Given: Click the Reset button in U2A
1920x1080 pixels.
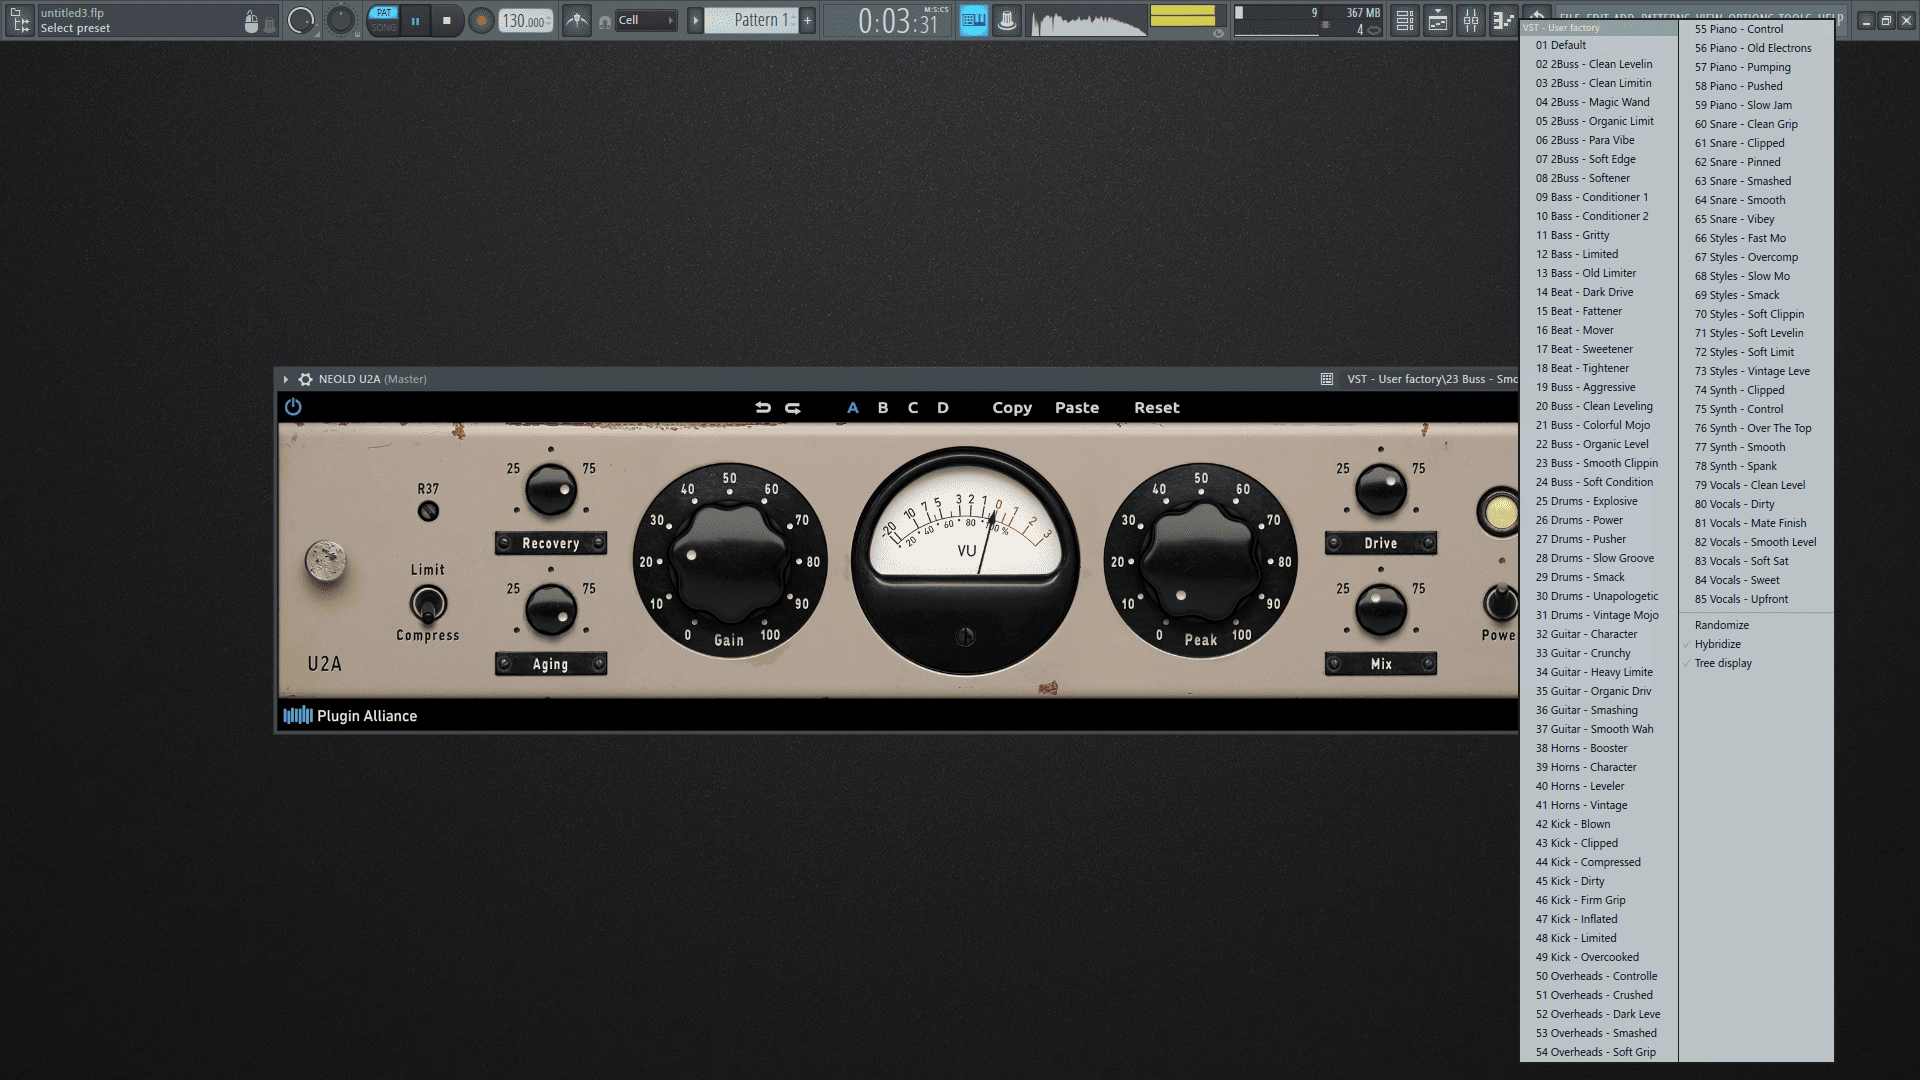Looking at the screenshot, I should pyautogui.click(x=1157, y=407).
